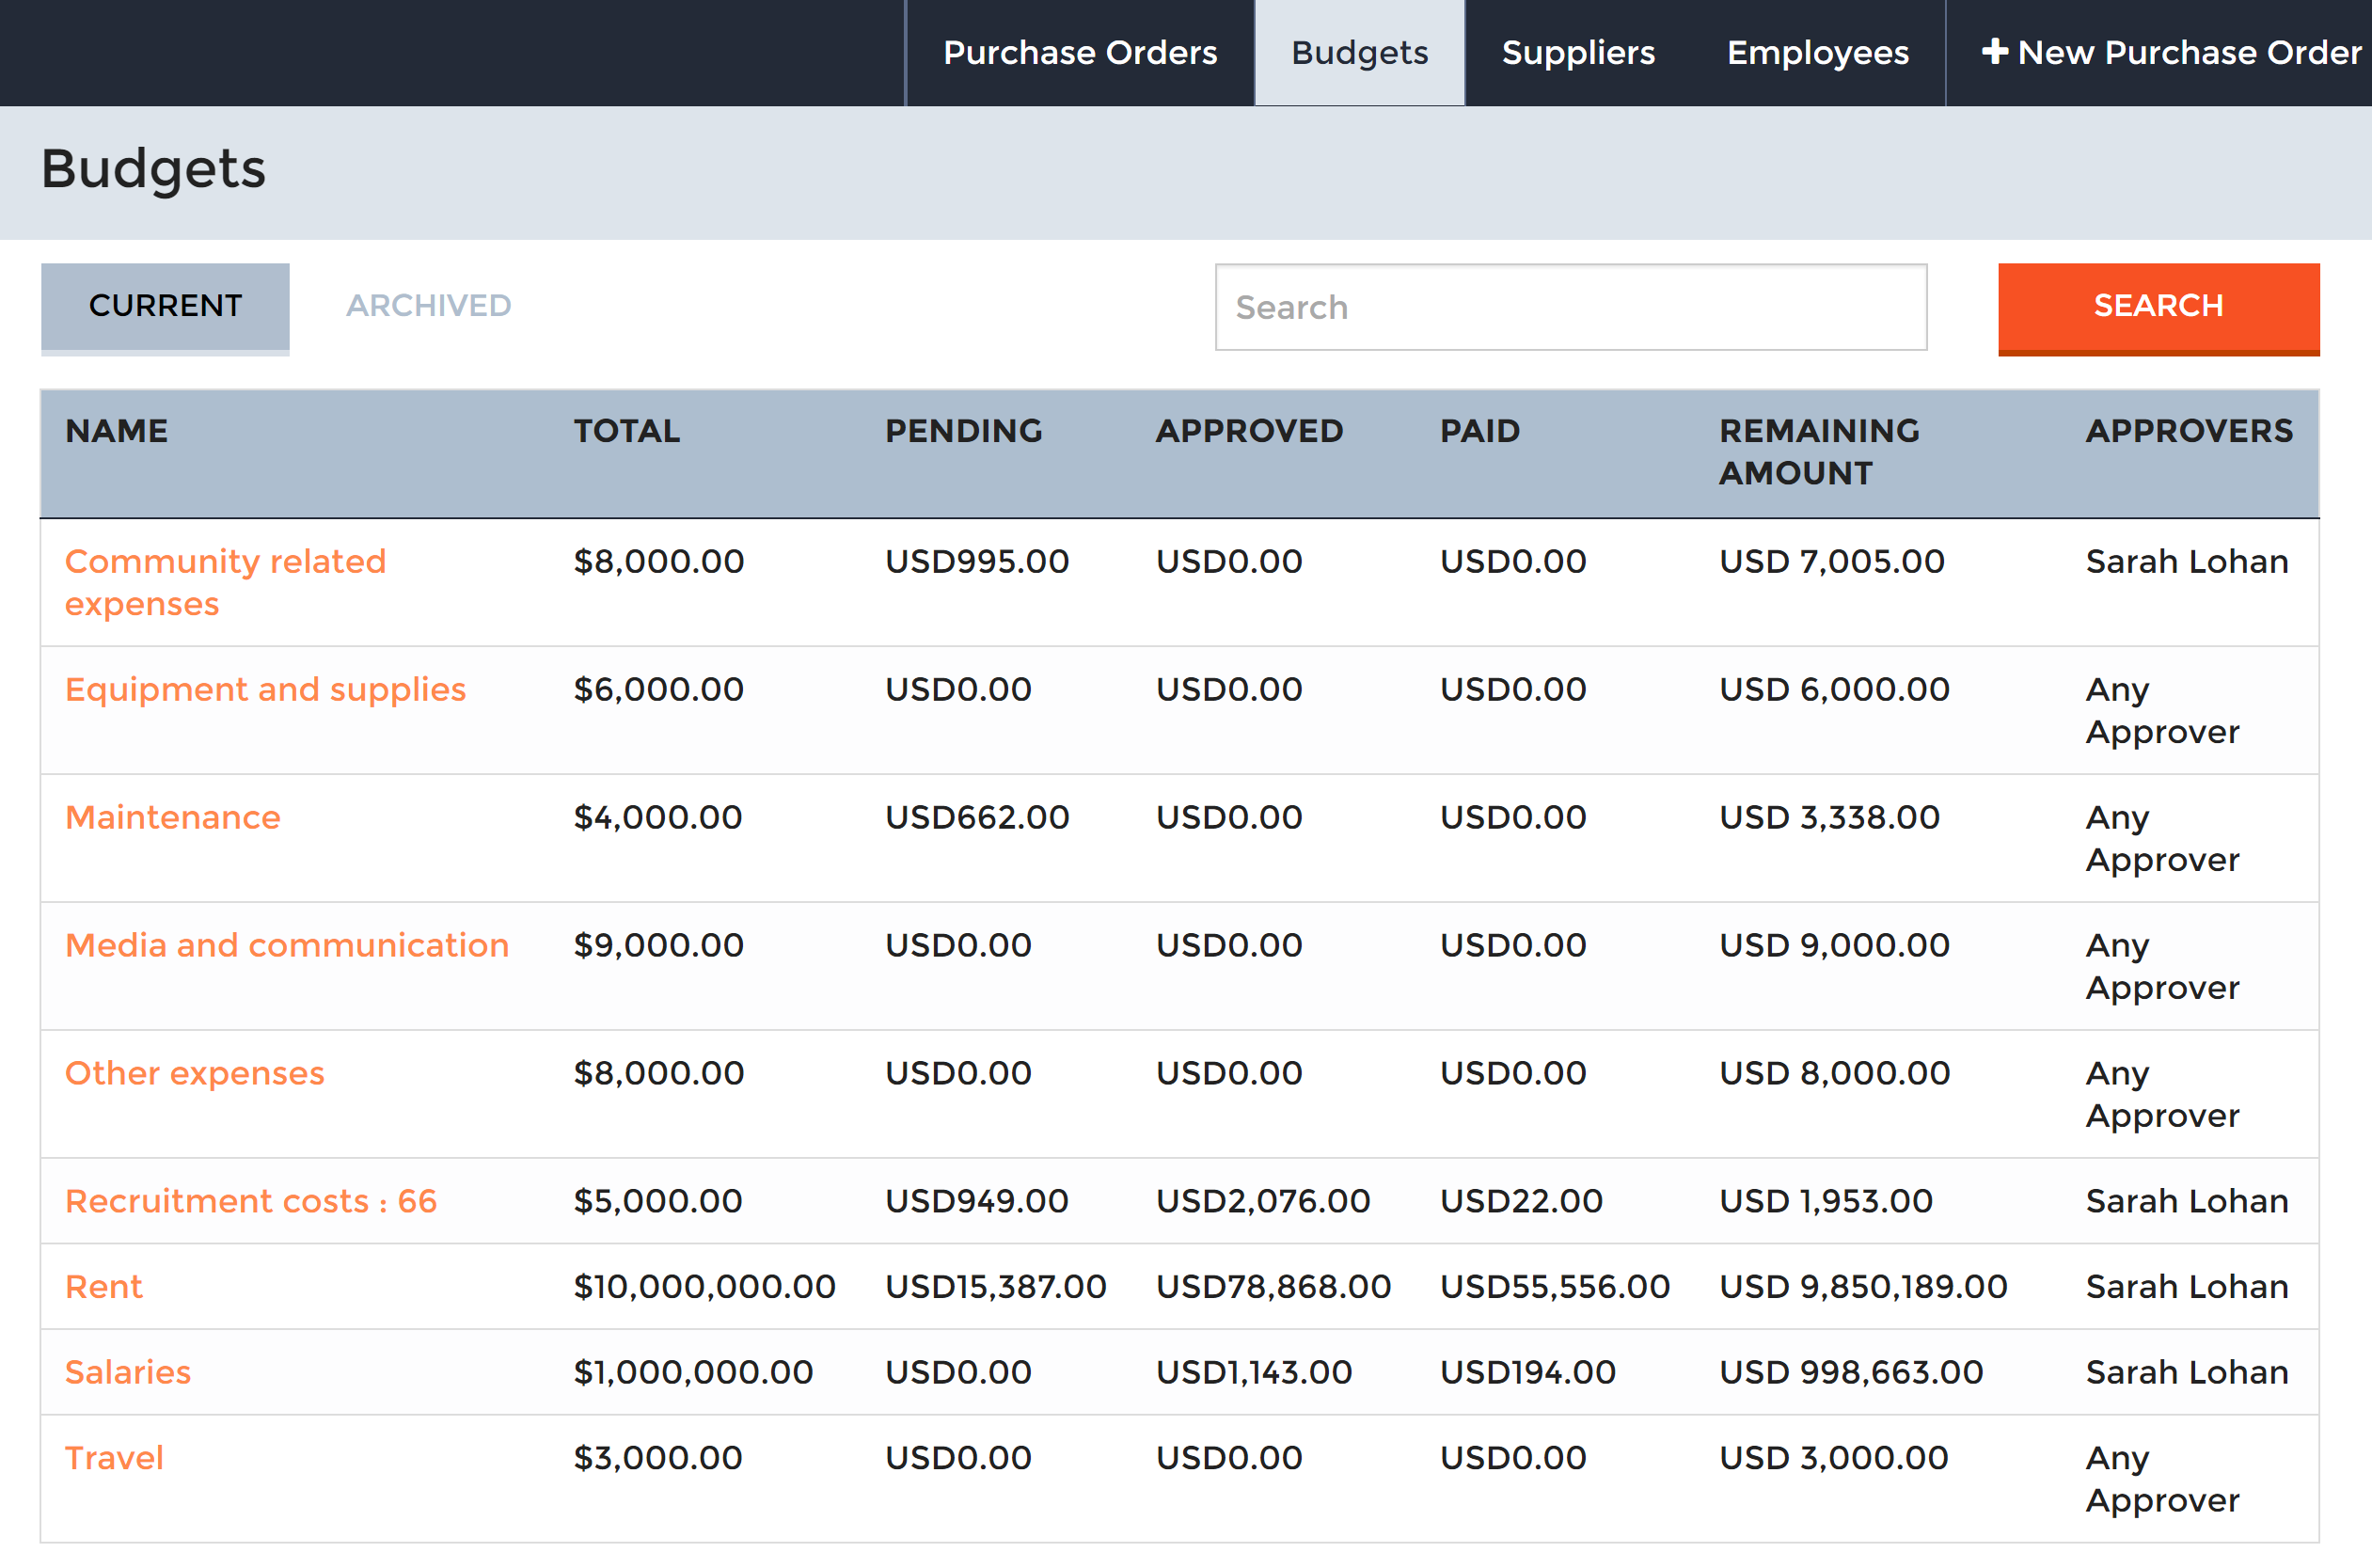The image size is (2372, 1568).
Task: Open the Maintenance budget link
Action: [x=172, y=817]
